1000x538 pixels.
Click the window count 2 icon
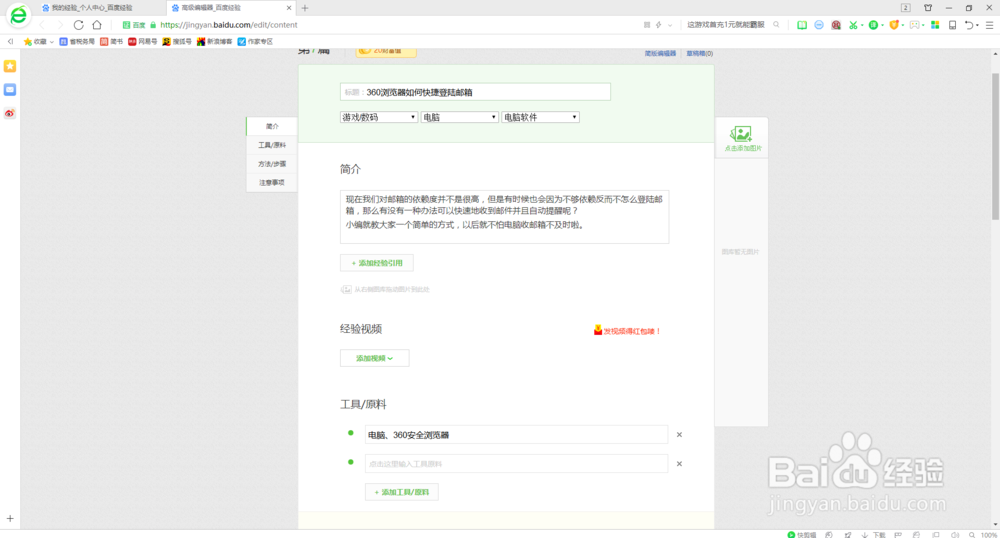(x=906, y=8)
